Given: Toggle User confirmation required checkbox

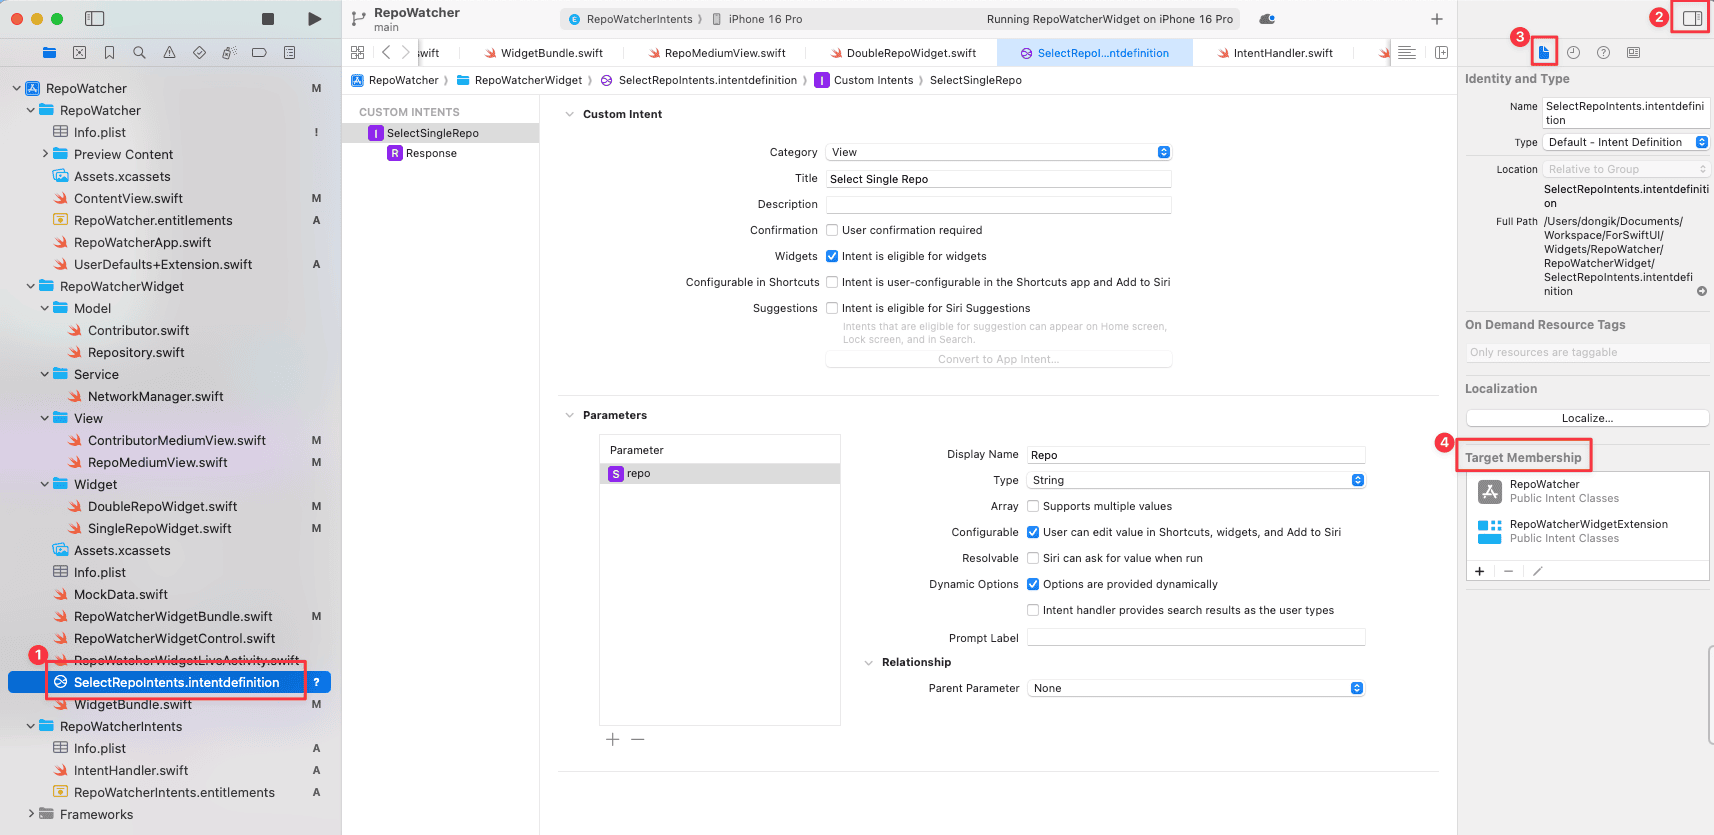Looking at the screenshot, I should pos(832,230).
